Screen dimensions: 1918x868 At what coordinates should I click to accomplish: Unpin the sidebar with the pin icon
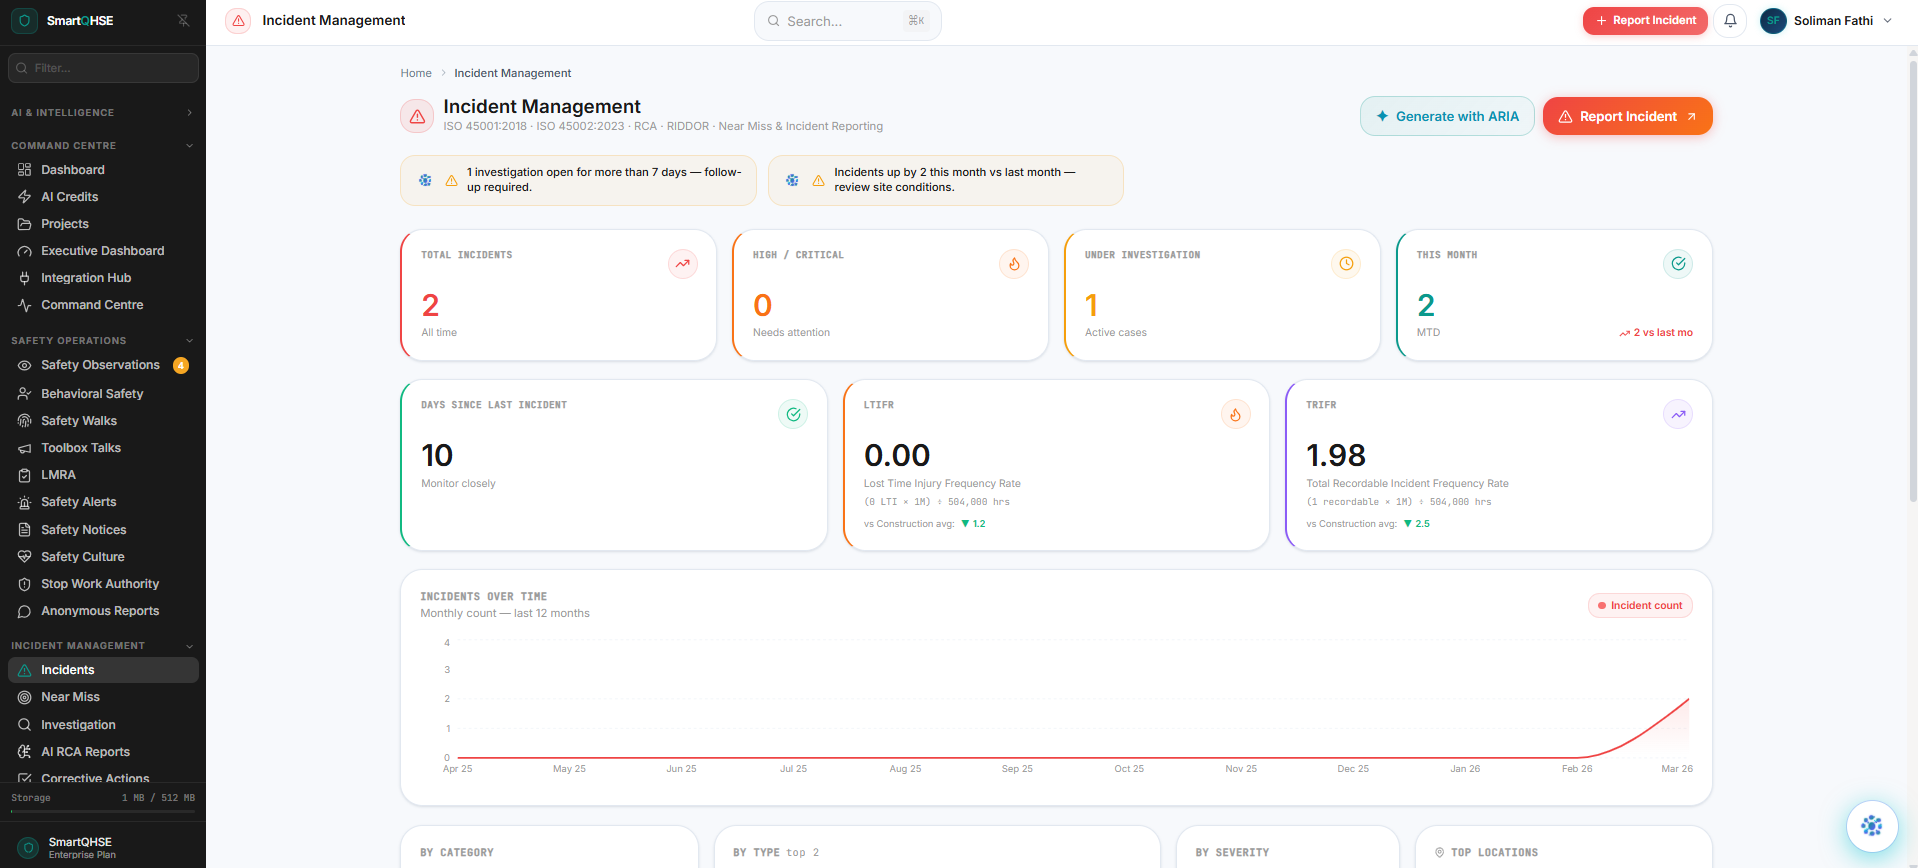tap(183, 21)
